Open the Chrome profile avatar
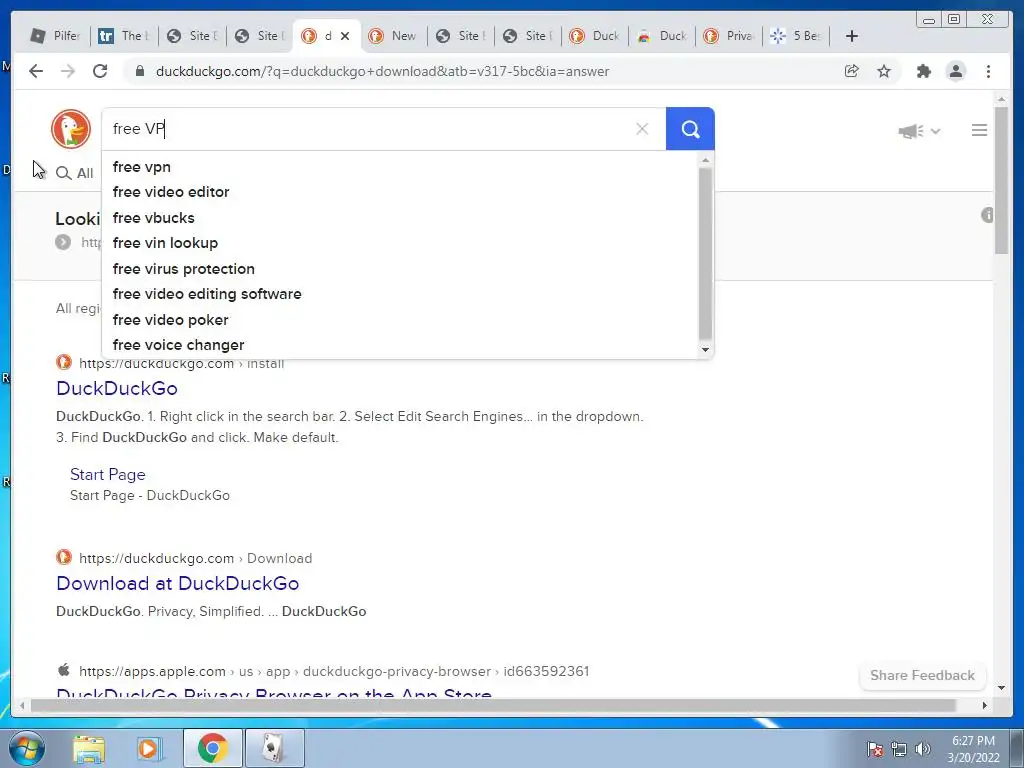The image size is (1024, 768). (x=956, y=71)
